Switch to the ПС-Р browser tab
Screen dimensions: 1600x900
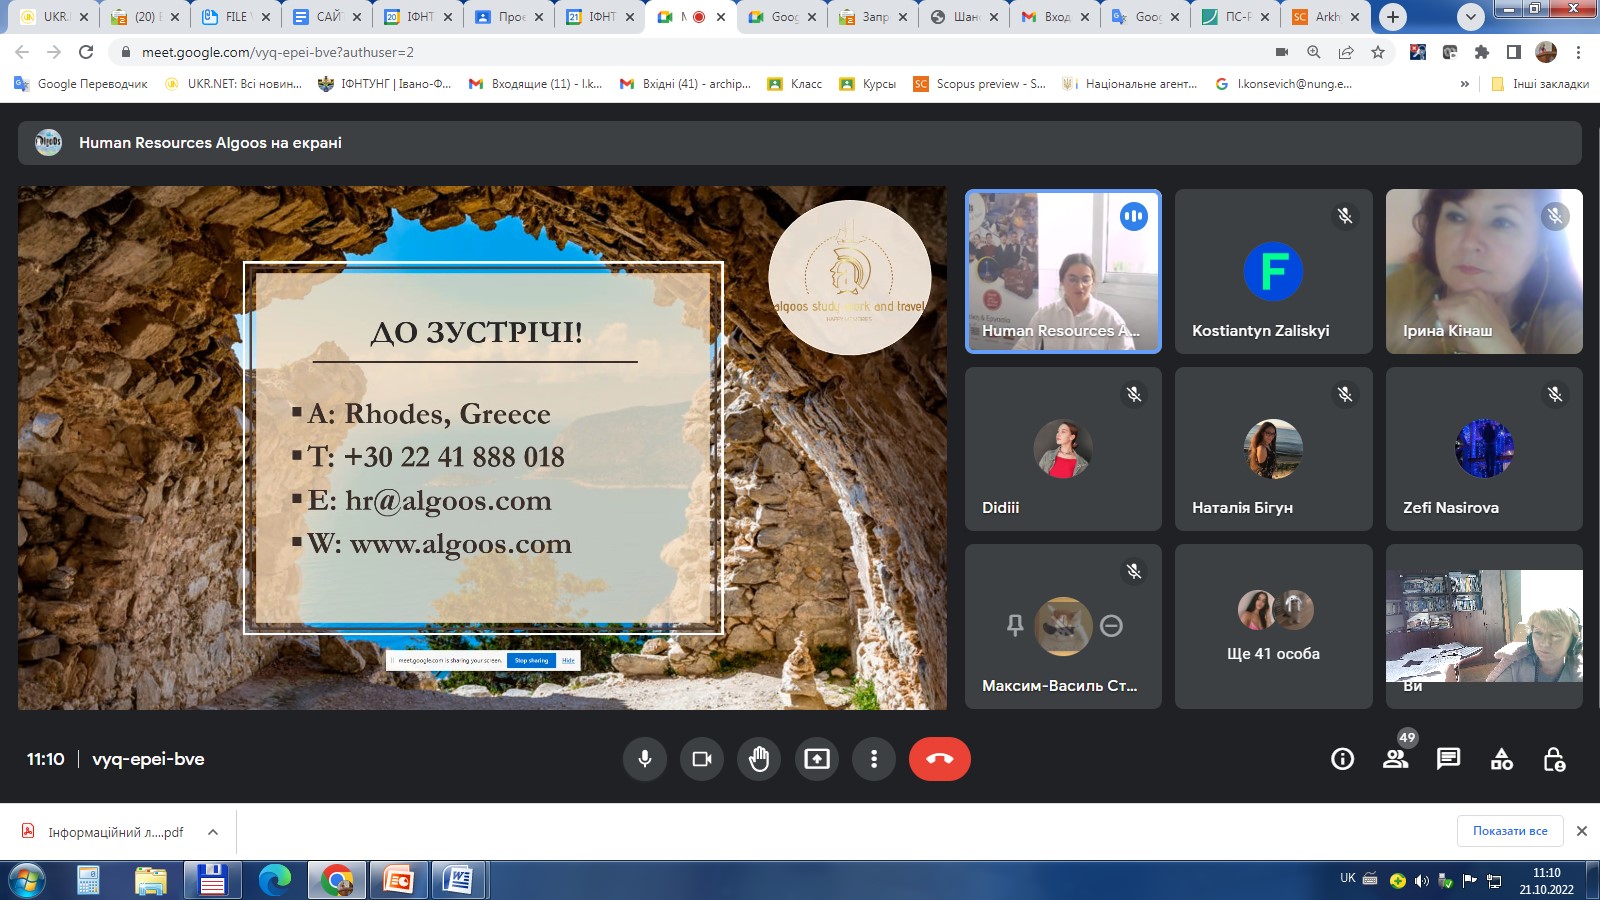[1236, 17]
